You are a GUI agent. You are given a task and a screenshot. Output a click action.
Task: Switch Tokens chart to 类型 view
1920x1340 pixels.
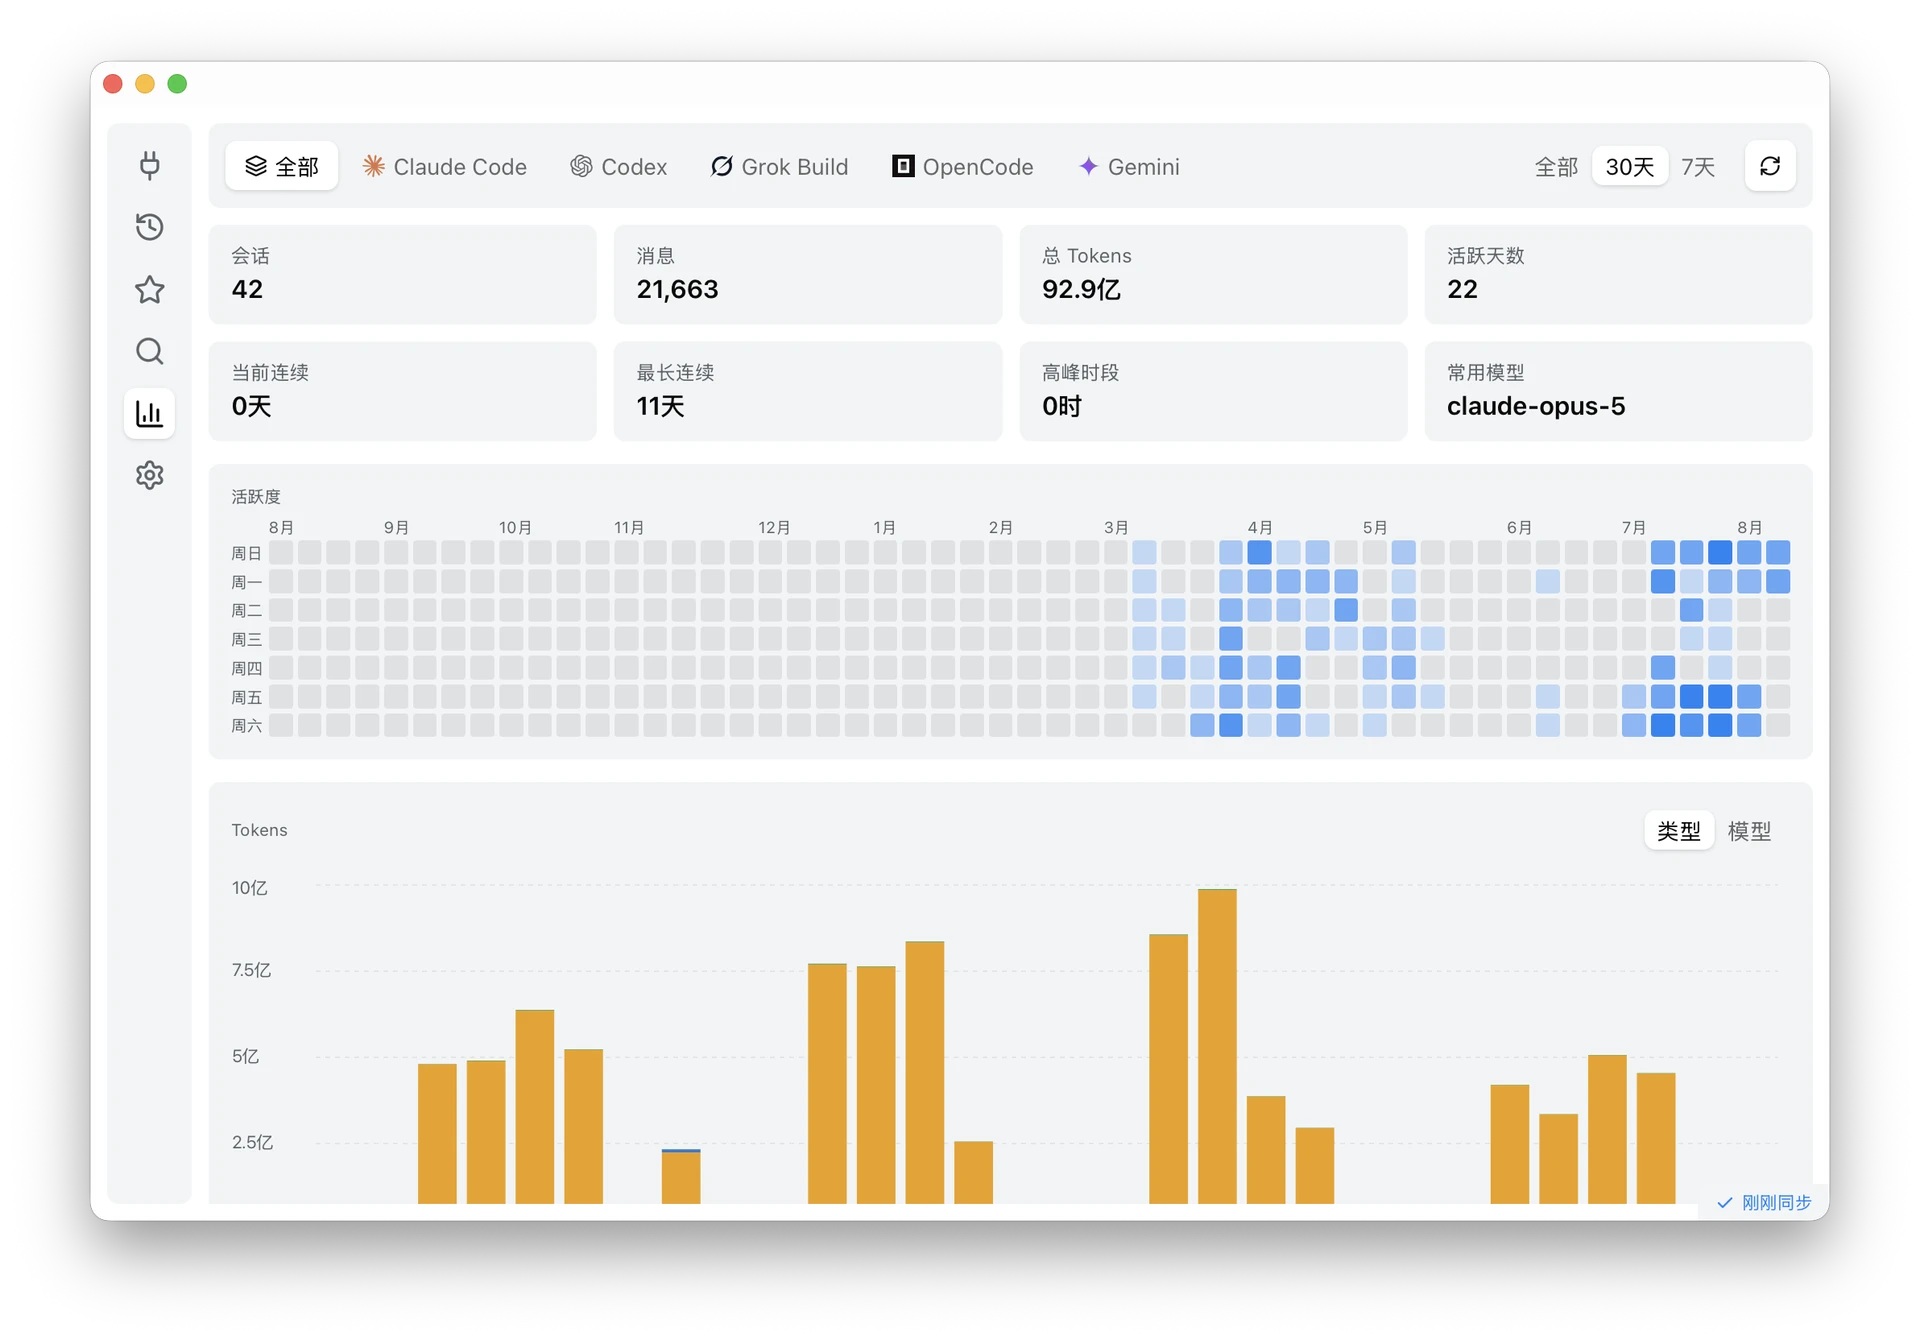pyautogui.click(x=1679, y=831)
